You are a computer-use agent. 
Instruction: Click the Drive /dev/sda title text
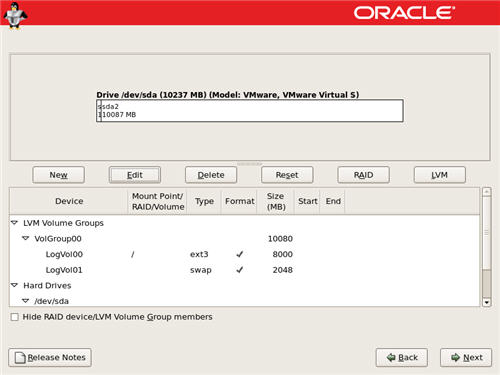pyautogui.click(x=228, y=95)
